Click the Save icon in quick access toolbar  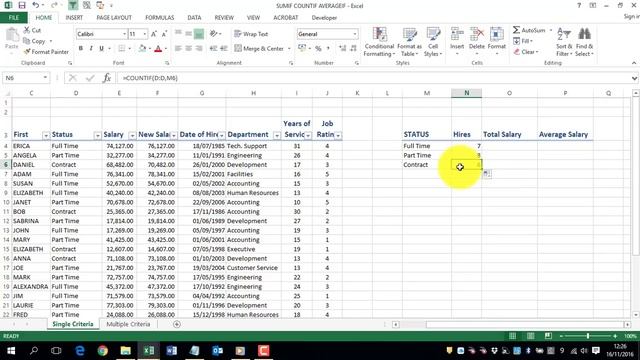point(22,5)
